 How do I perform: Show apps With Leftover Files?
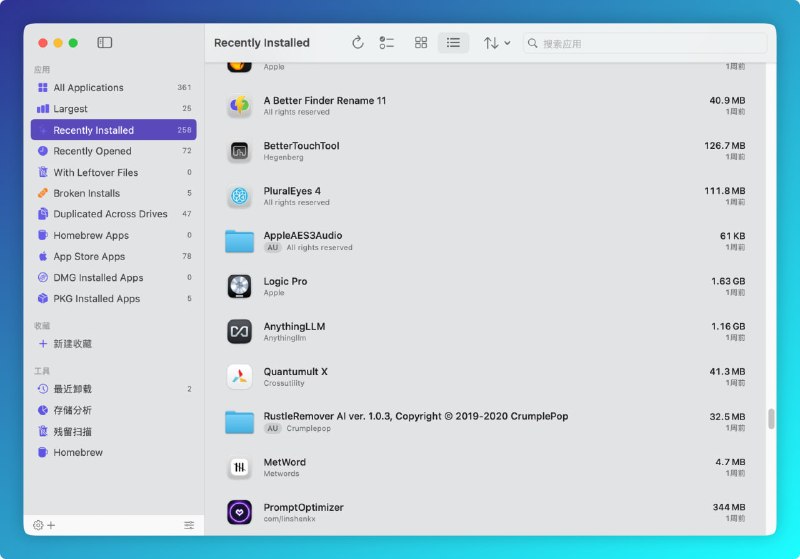tap(113, 172)
